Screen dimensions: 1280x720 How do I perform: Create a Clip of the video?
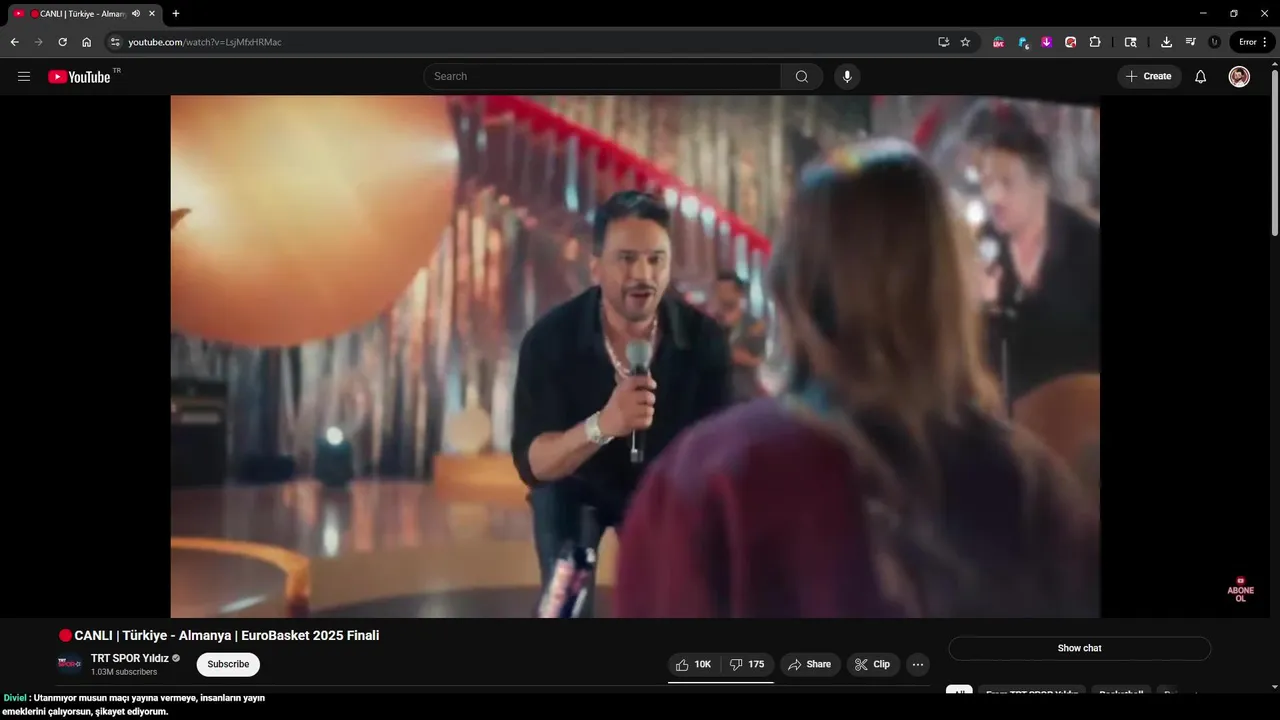pyautogui.click(x=873, y=664)
